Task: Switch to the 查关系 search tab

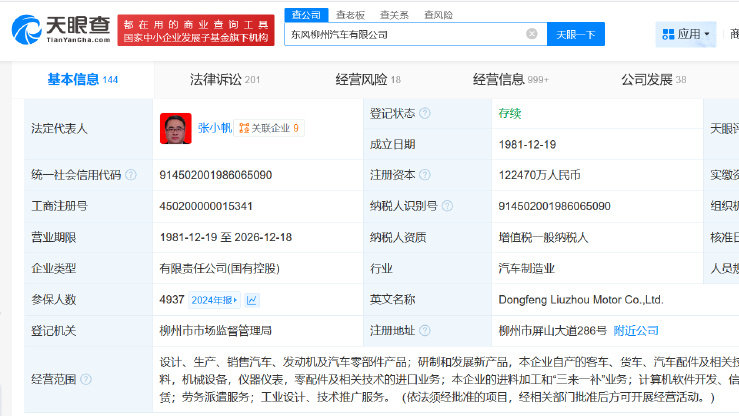Action: (x=394, y=15)
